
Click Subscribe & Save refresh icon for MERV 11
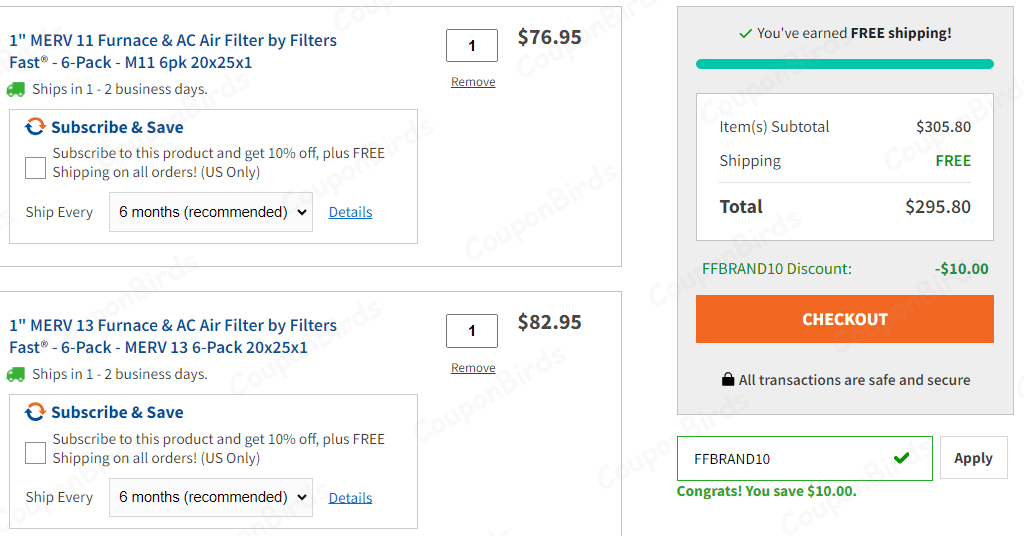click(x=36, y=127)
